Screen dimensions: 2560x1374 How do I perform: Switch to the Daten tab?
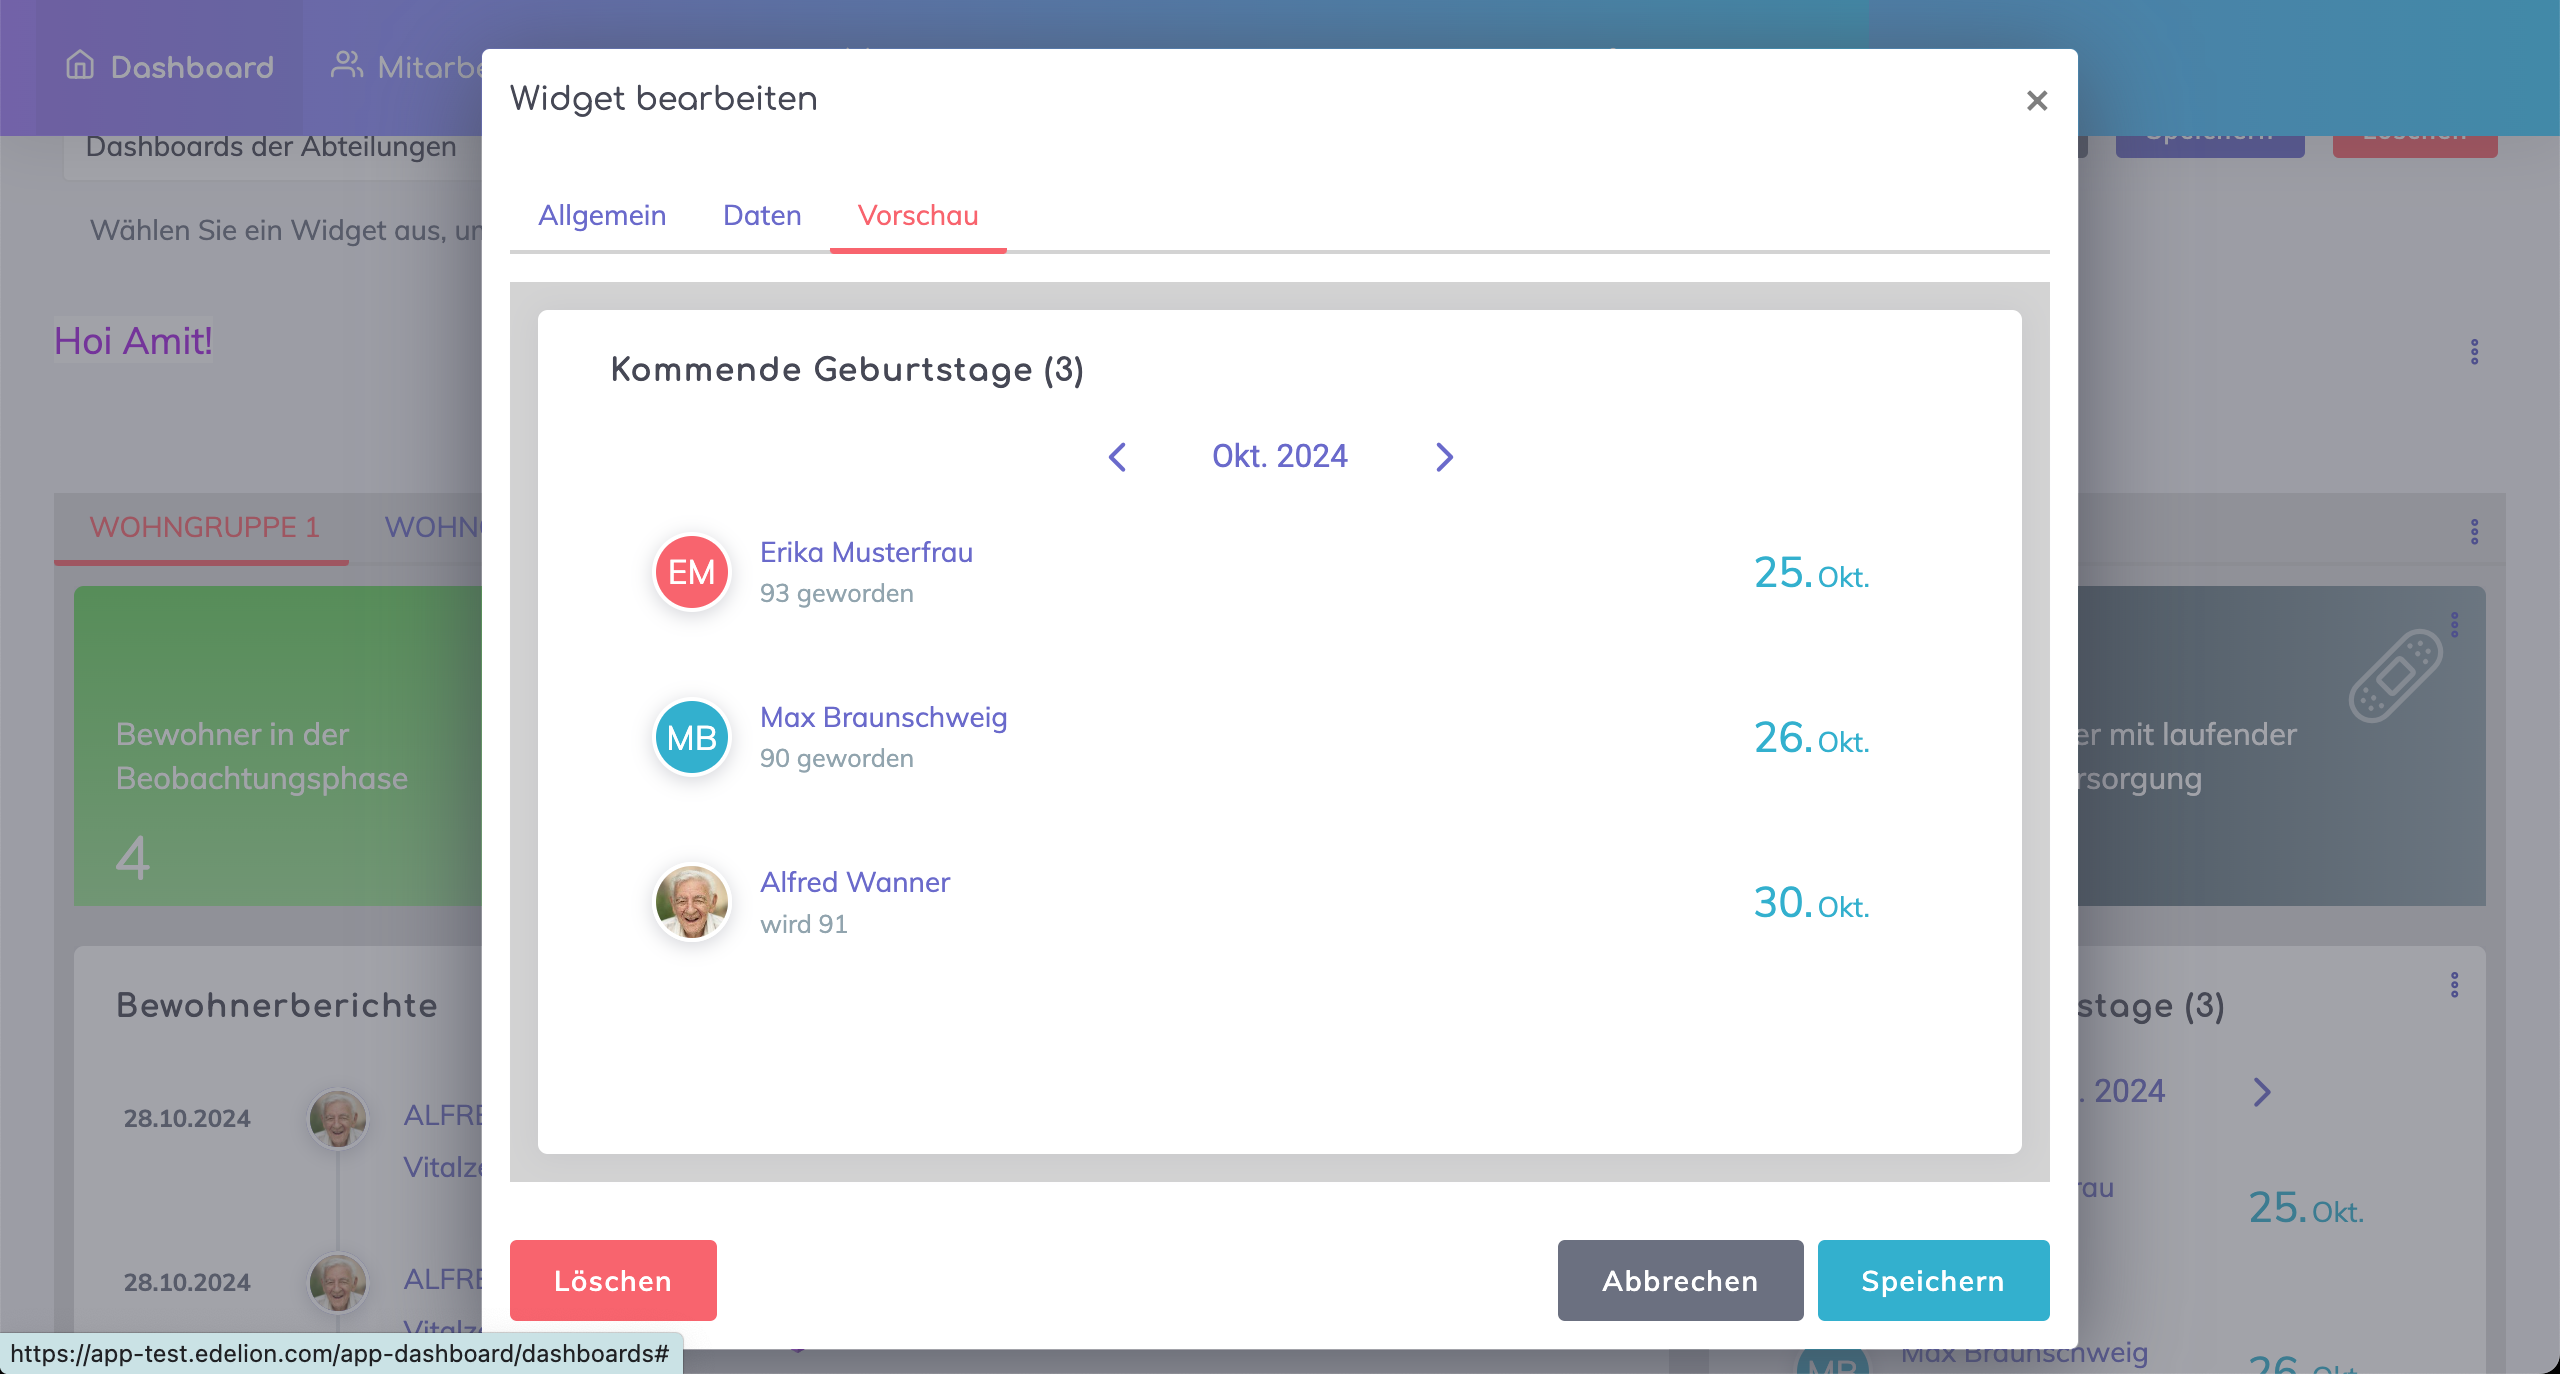pyautogui.click(x=762, y=216)
